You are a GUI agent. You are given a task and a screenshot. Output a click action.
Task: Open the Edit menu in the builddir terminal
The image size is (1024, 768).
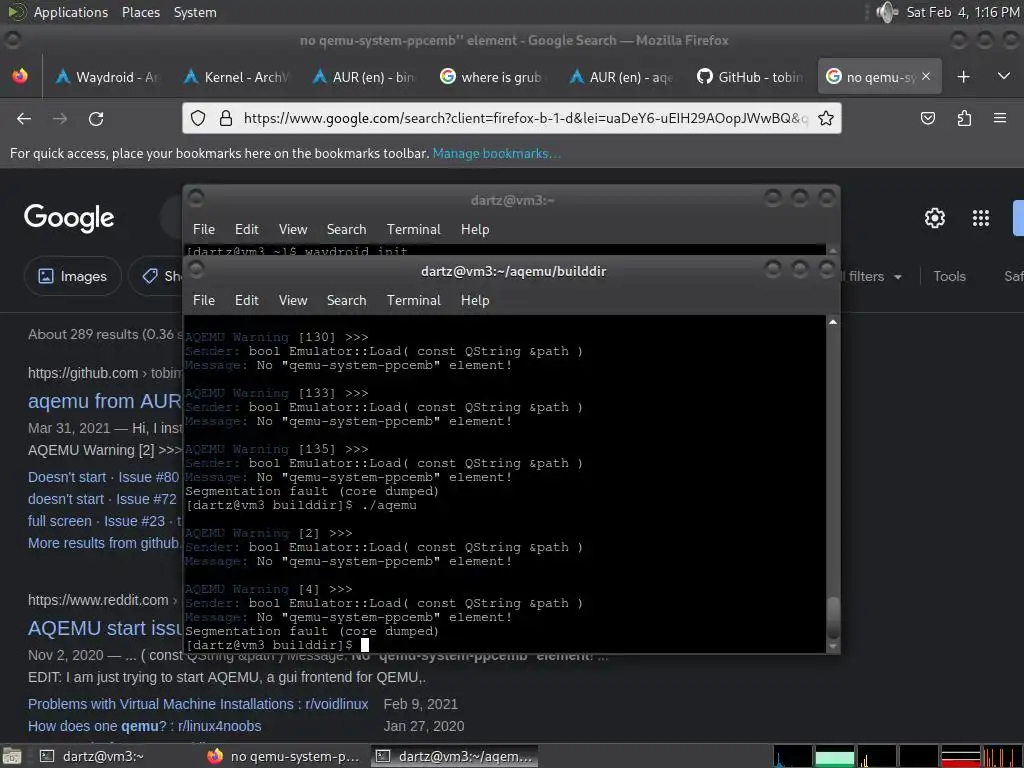pos(246,300)
